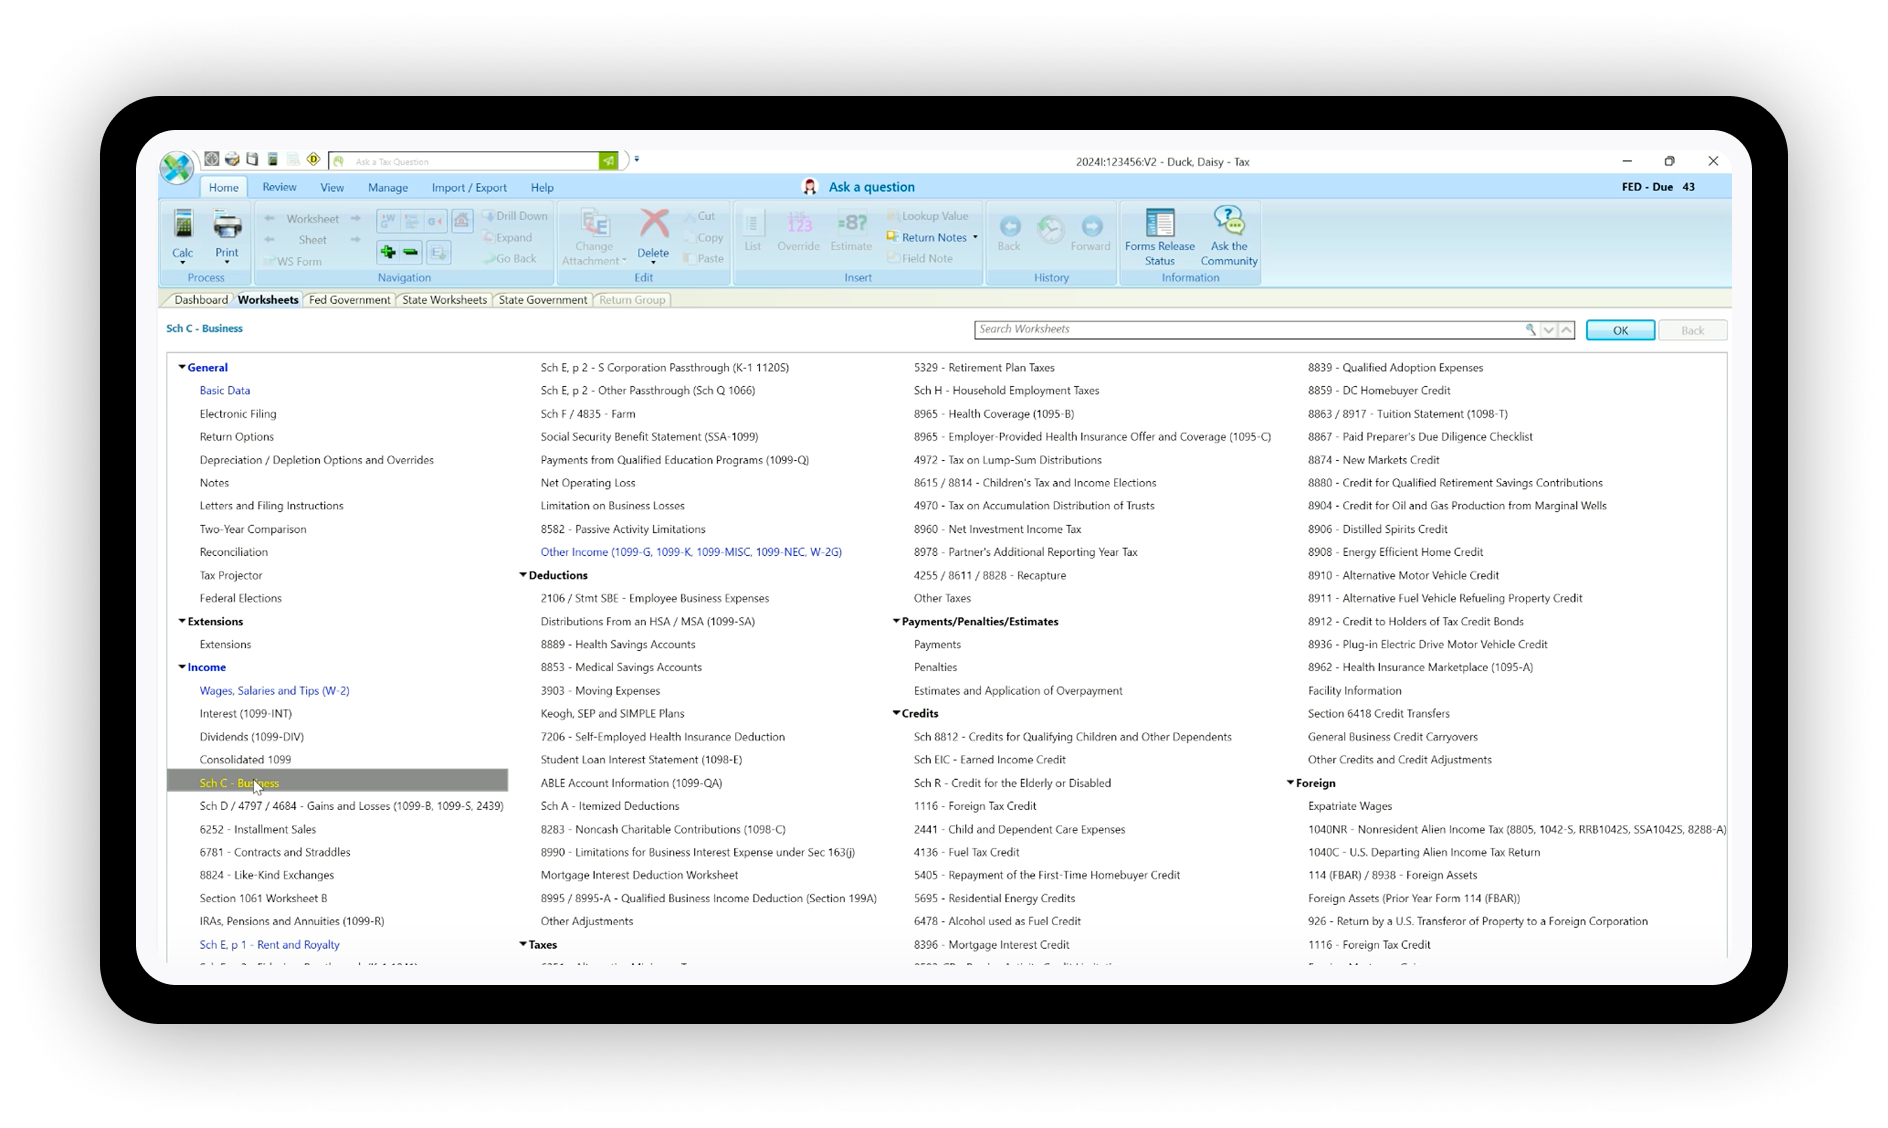This screenshot has height=1128, width=1888.
Task: Open the Return Notes dropdown arrow
Action: coord(975,238)
